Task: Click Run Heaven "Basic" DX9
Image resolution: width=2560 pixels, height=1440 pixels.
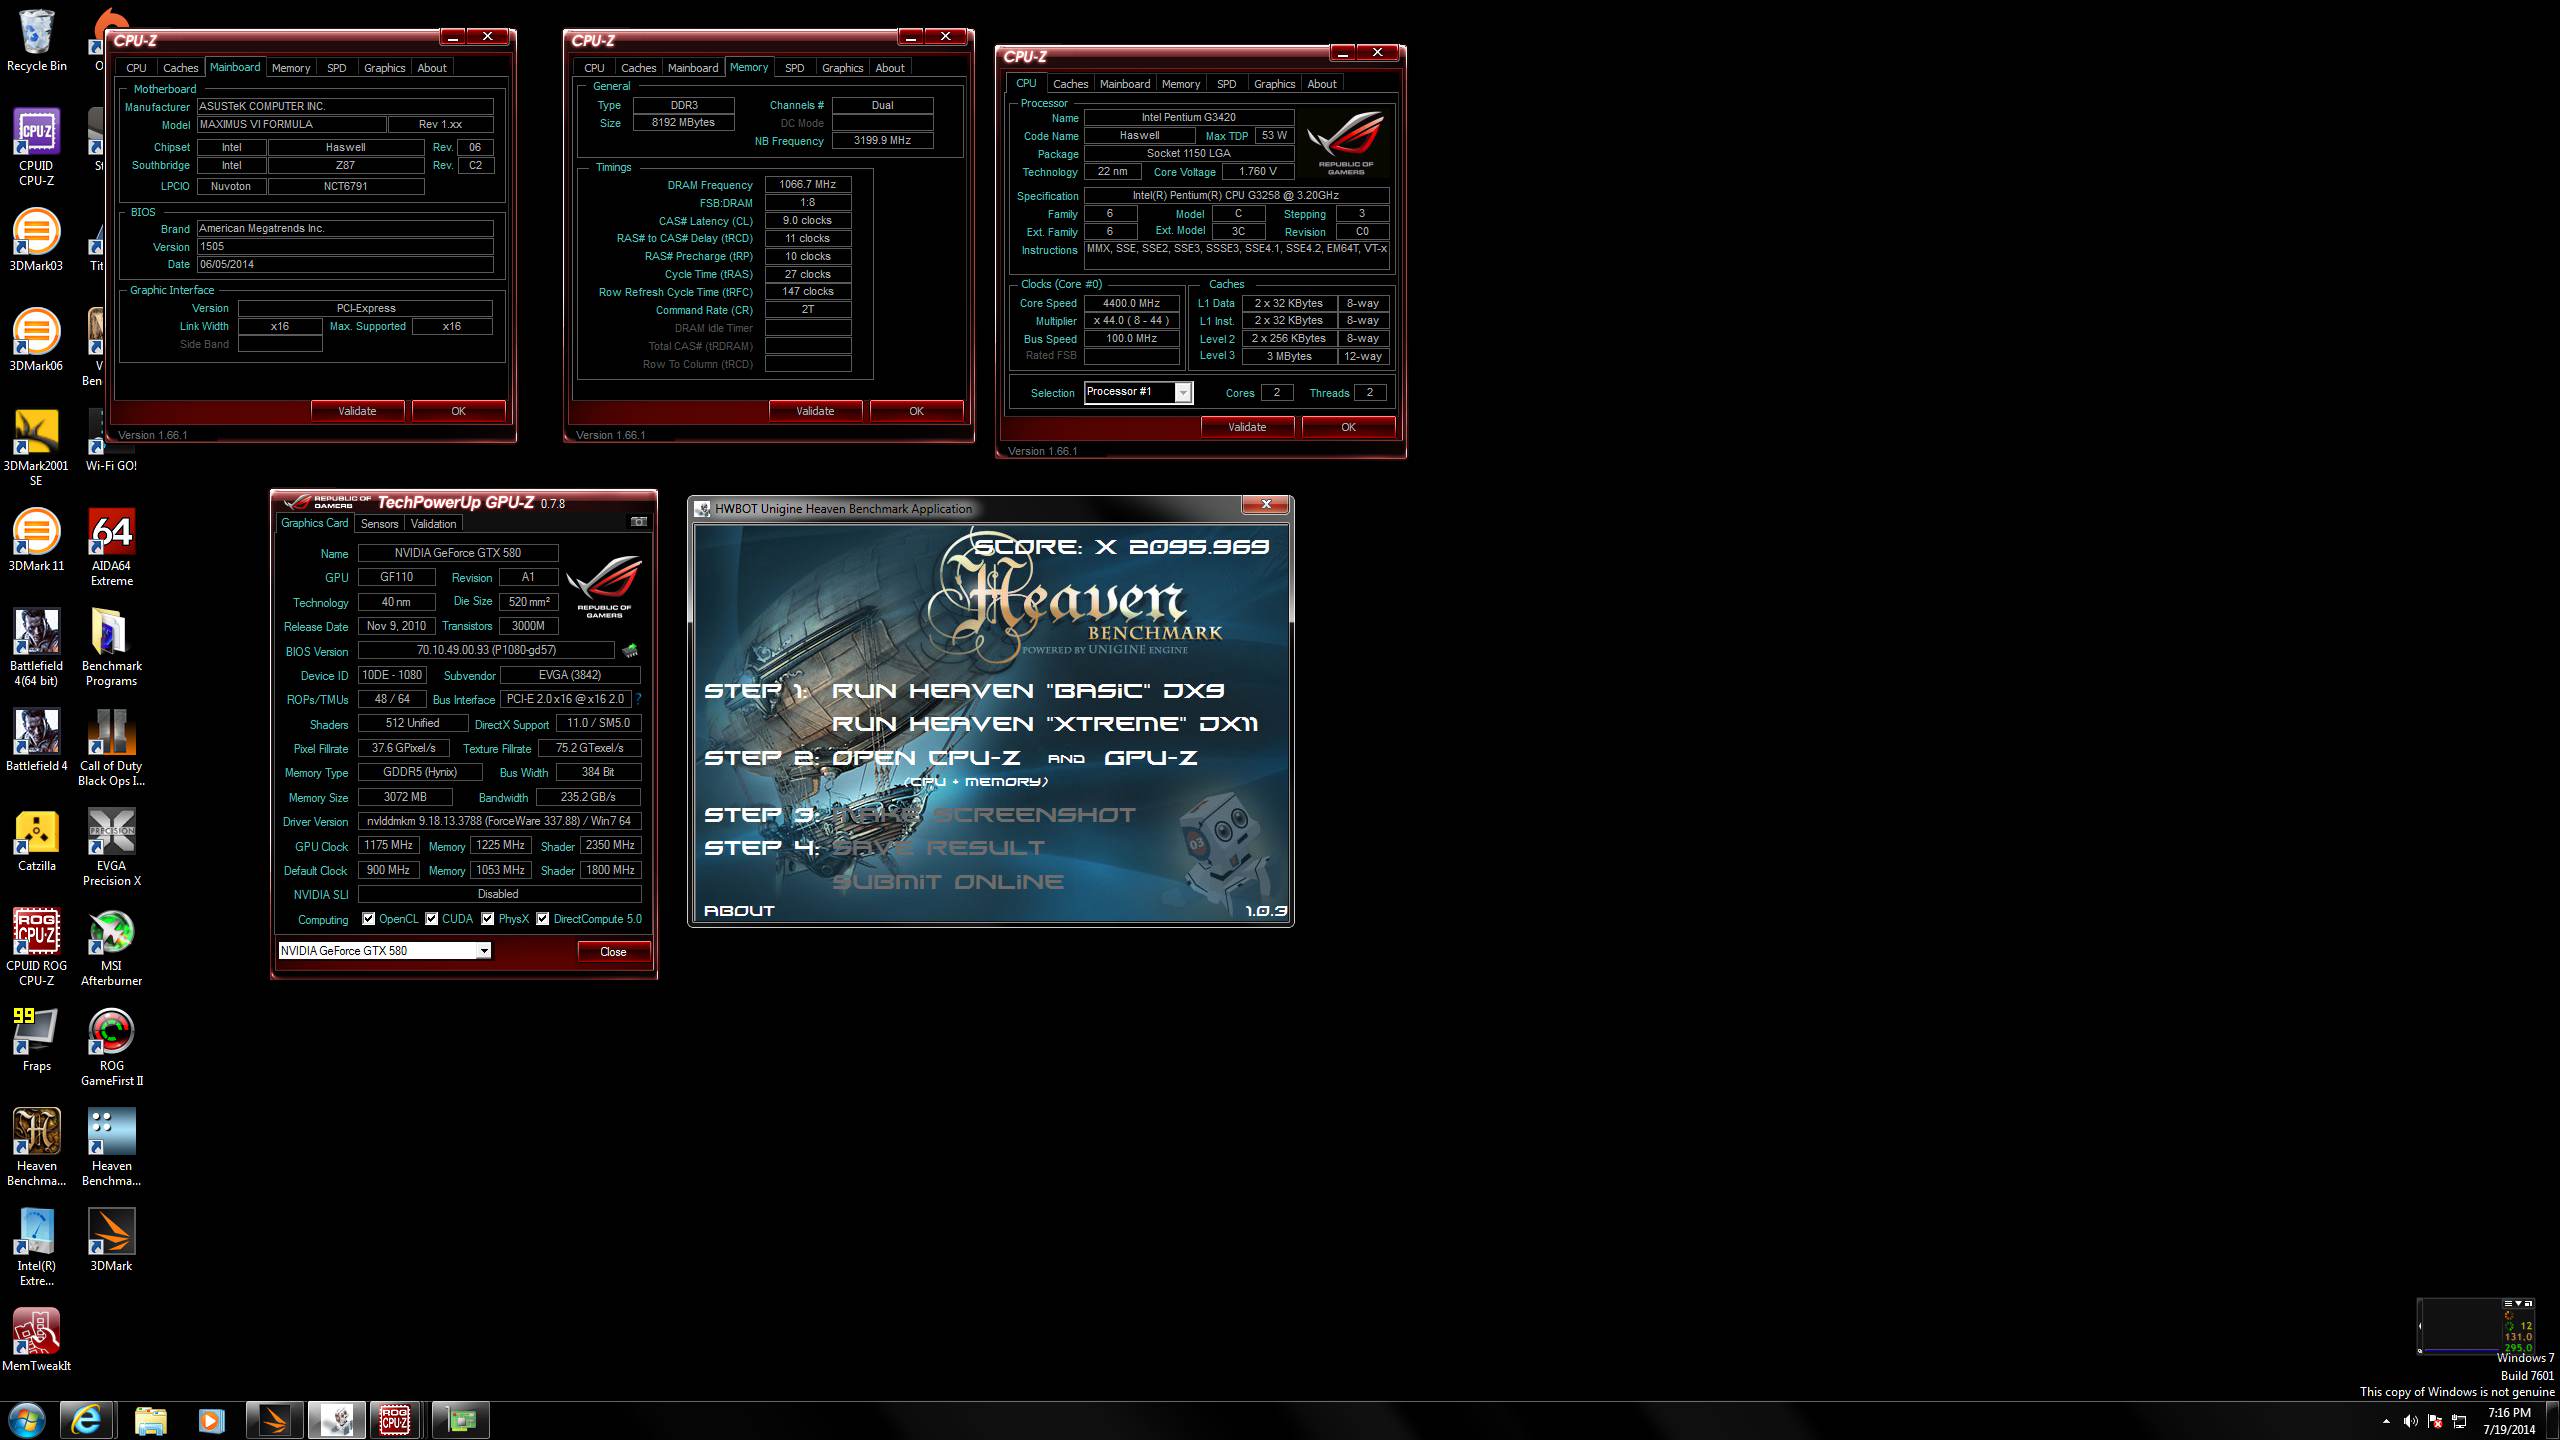Action: click(1028, 691)
